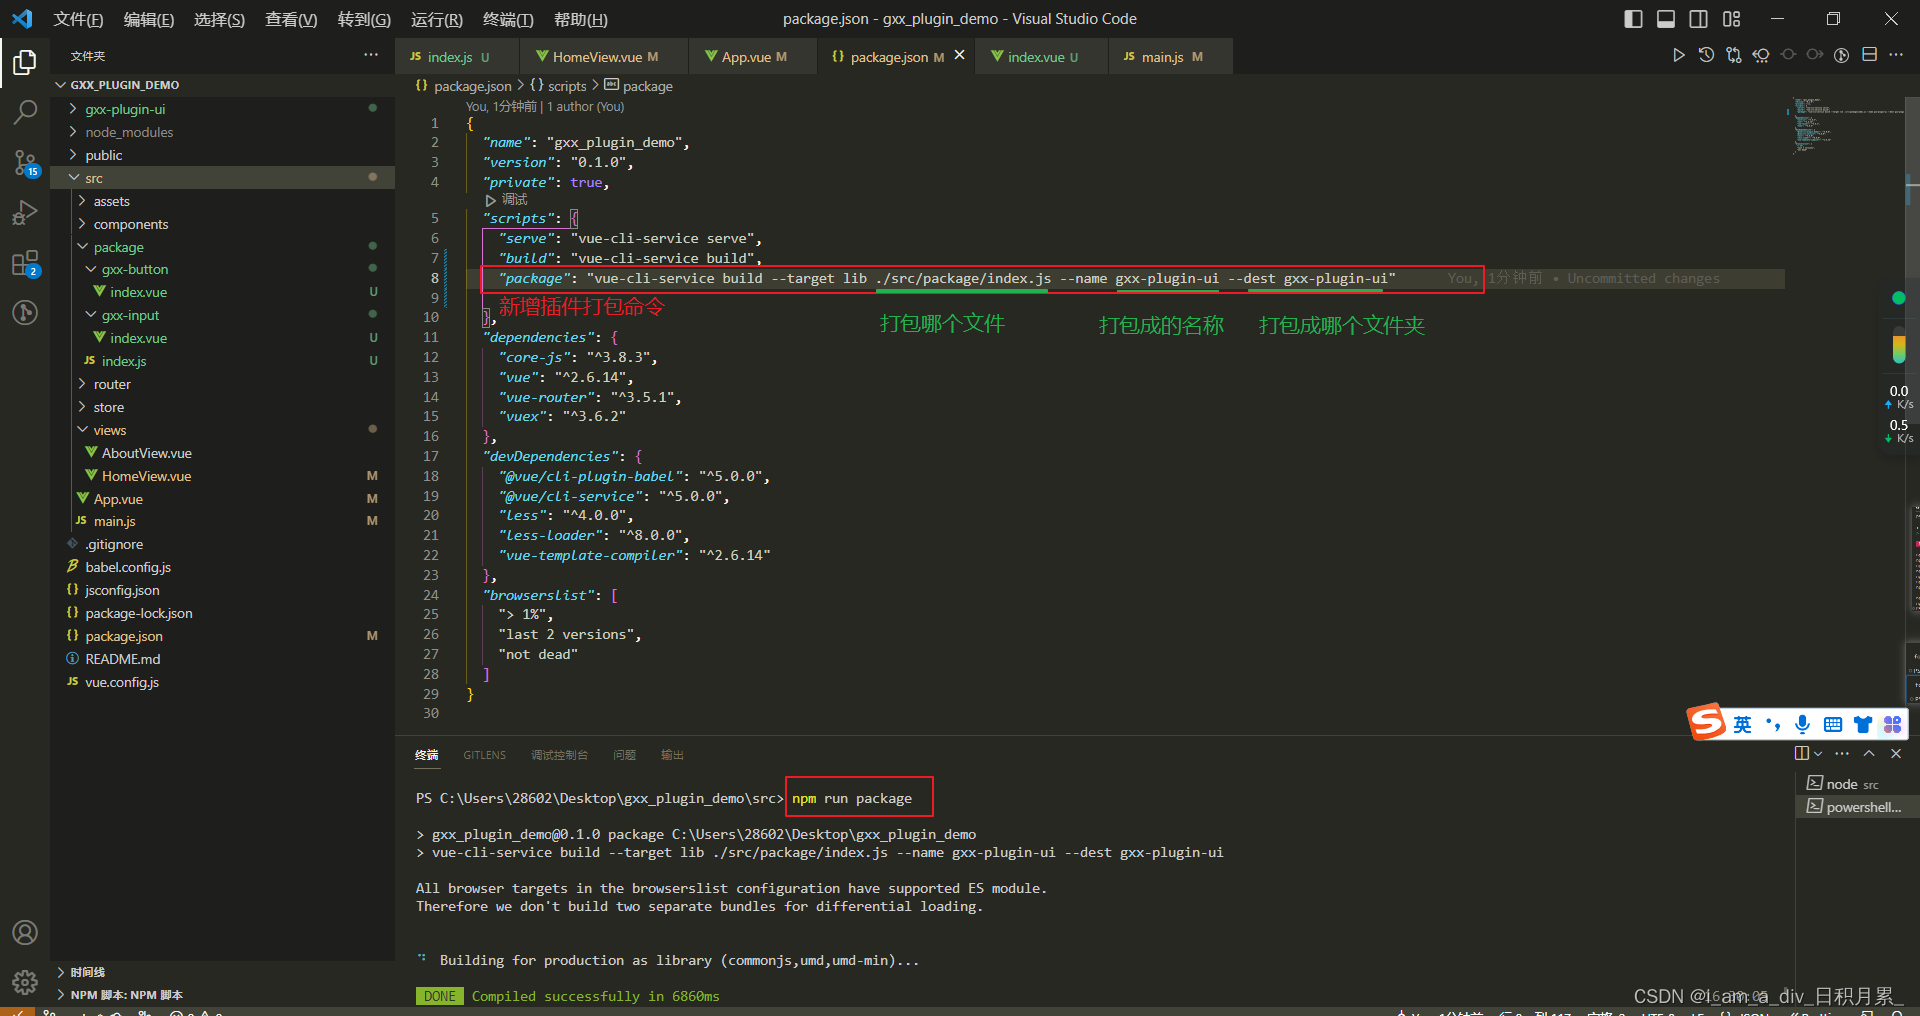Open the Run and Debug view
Viewport: 1920px width, 1016px height.
[x=25, y=212]
